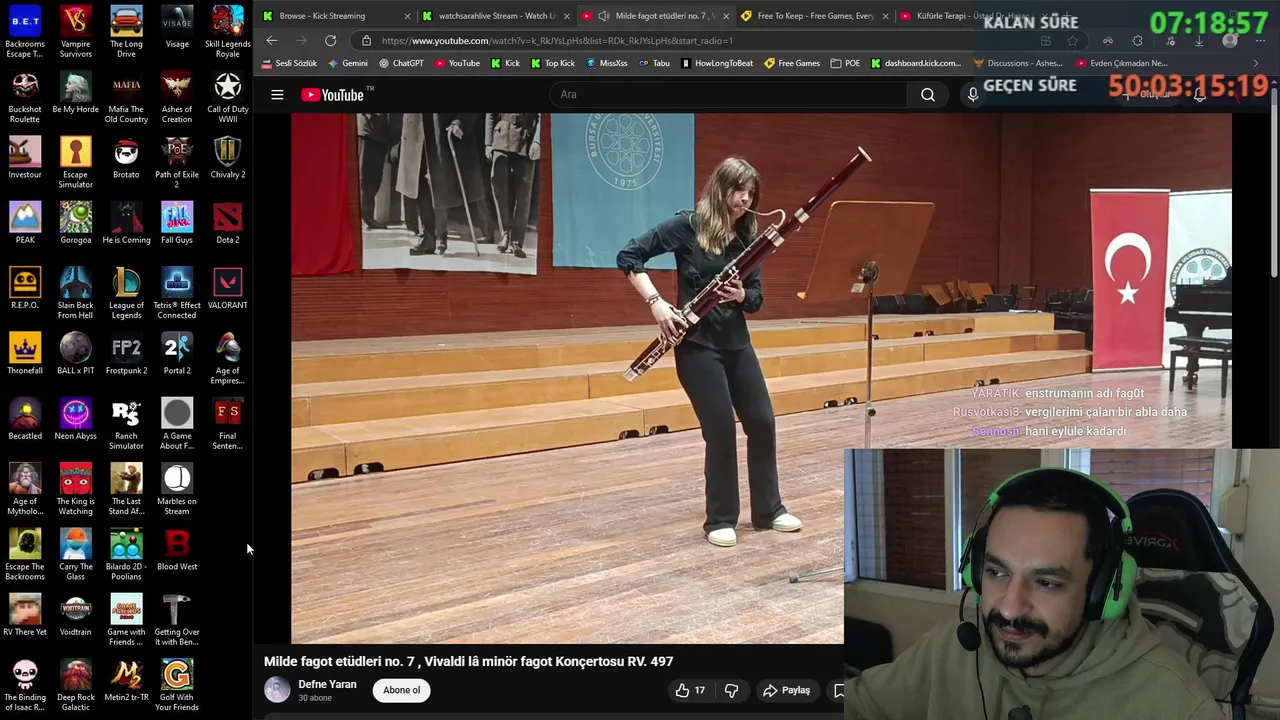Viewport: 1280px width, 720px height.
Task: Select the Path of Exile 2 icon
Action: coord(177,162)
